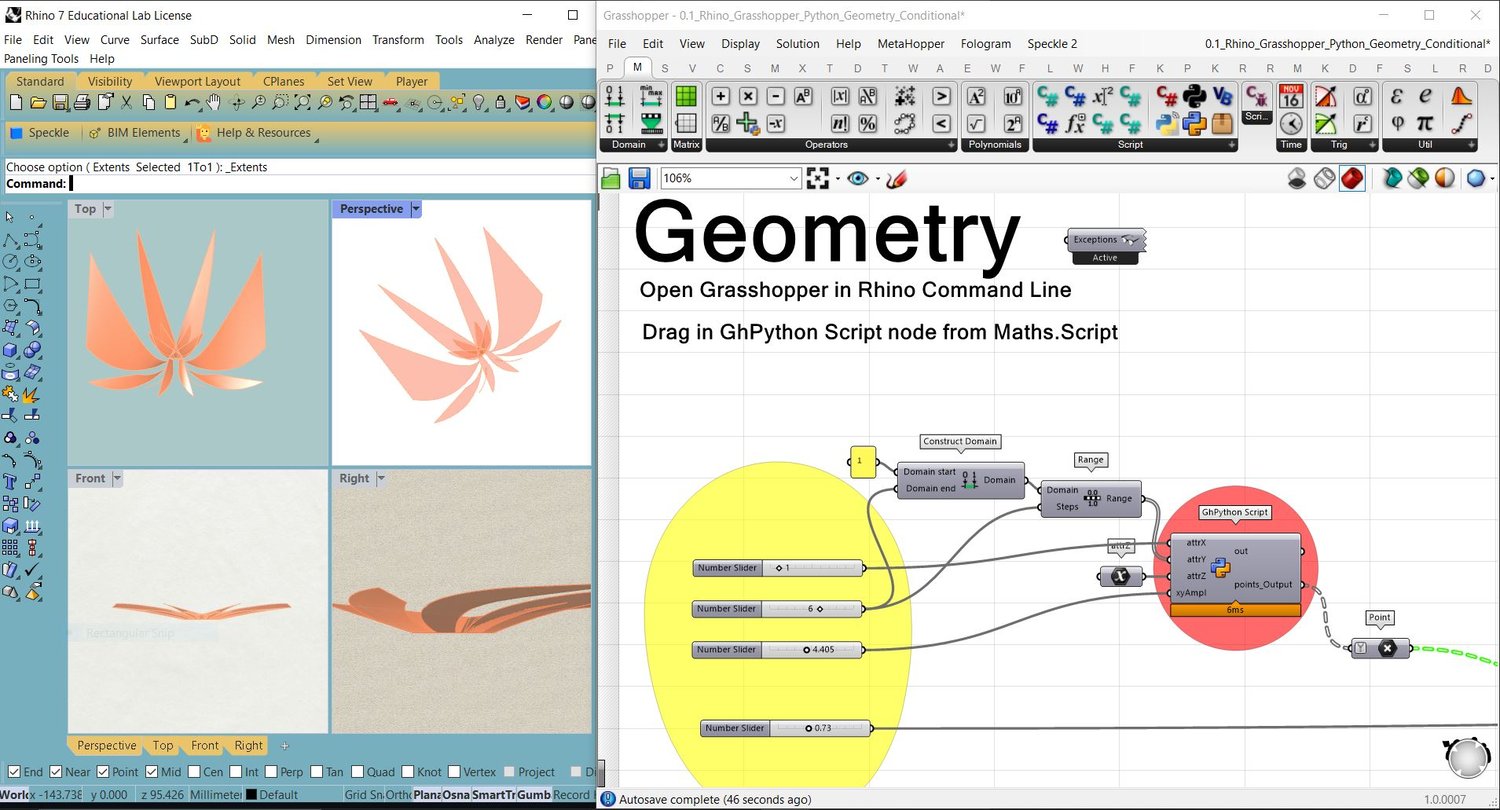Click the Number Slider with value 4.405
Screen dimensions: 1500x810
(777, 650)
